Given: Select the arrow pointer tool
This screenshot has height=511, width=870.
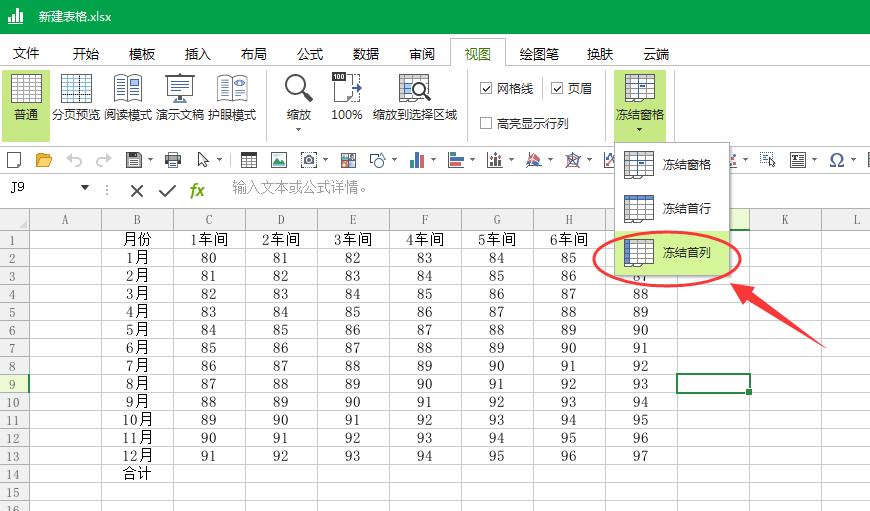Looking at the screenshot, I should (x=203, y=160).
